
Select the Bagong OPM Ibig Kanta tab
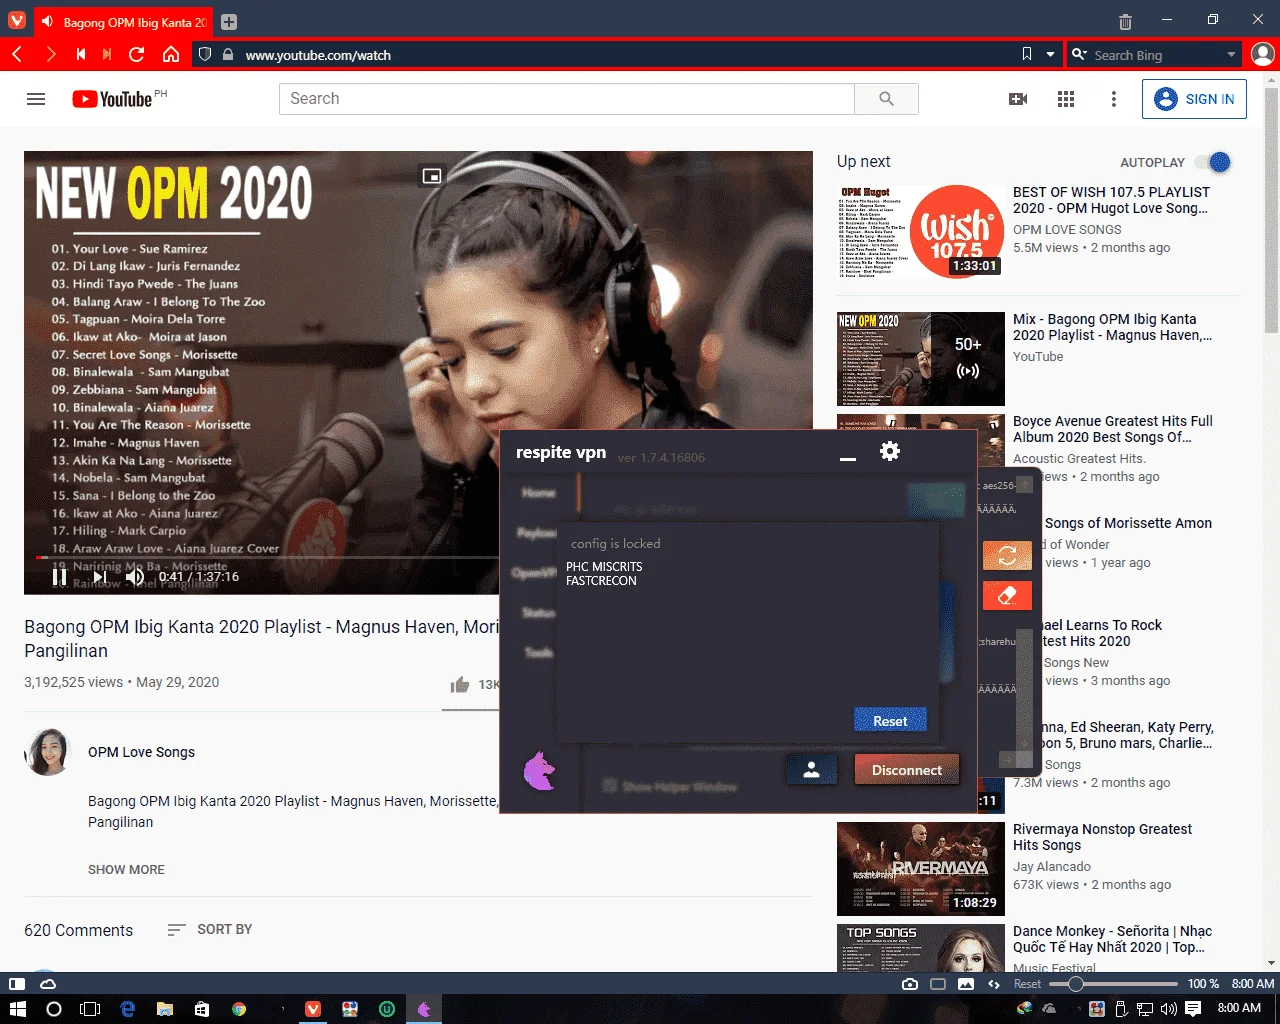(124, 21)
